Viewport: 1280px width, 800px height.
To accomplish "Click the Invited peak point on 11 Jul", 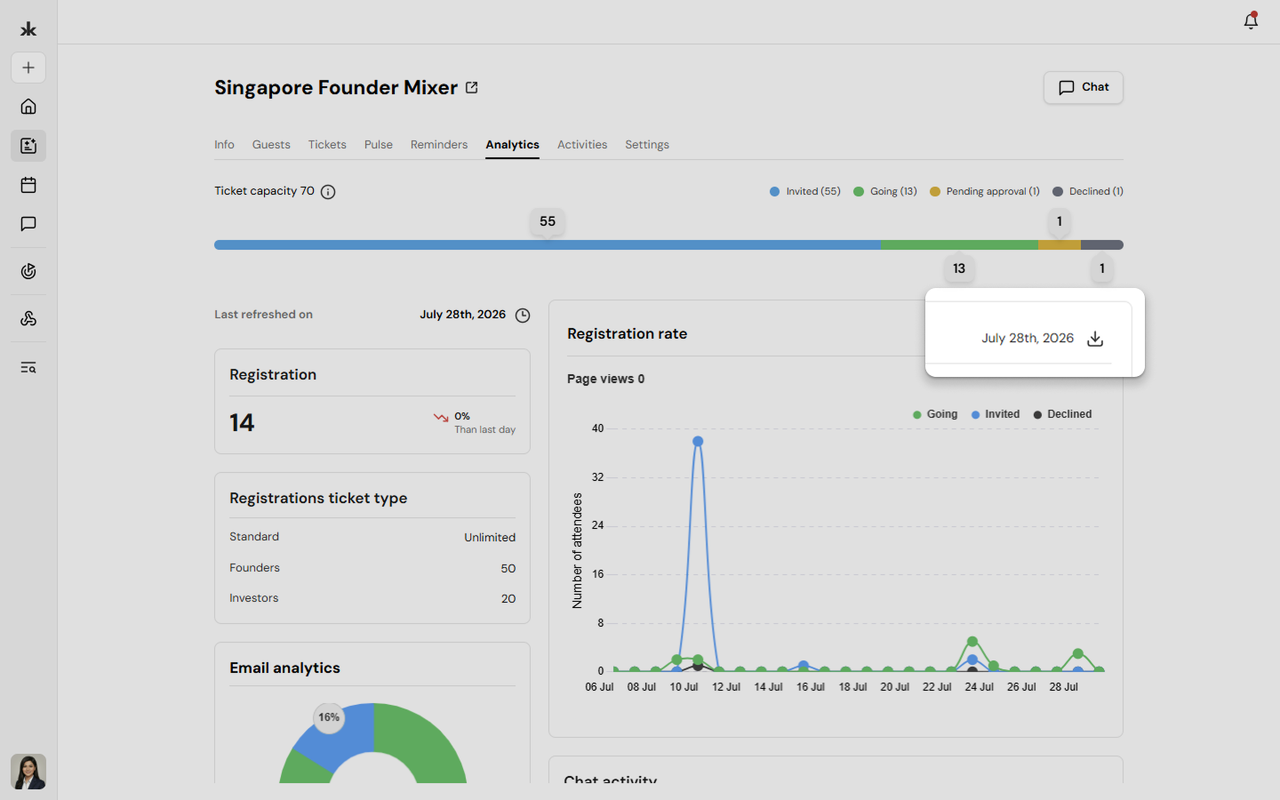I will tap(697, 441).
